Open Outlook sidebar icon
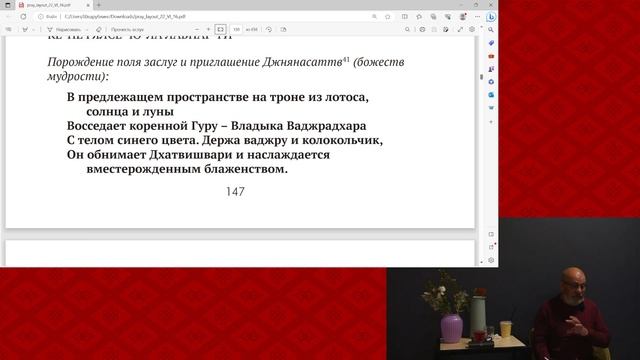 (x=491, y=95)
